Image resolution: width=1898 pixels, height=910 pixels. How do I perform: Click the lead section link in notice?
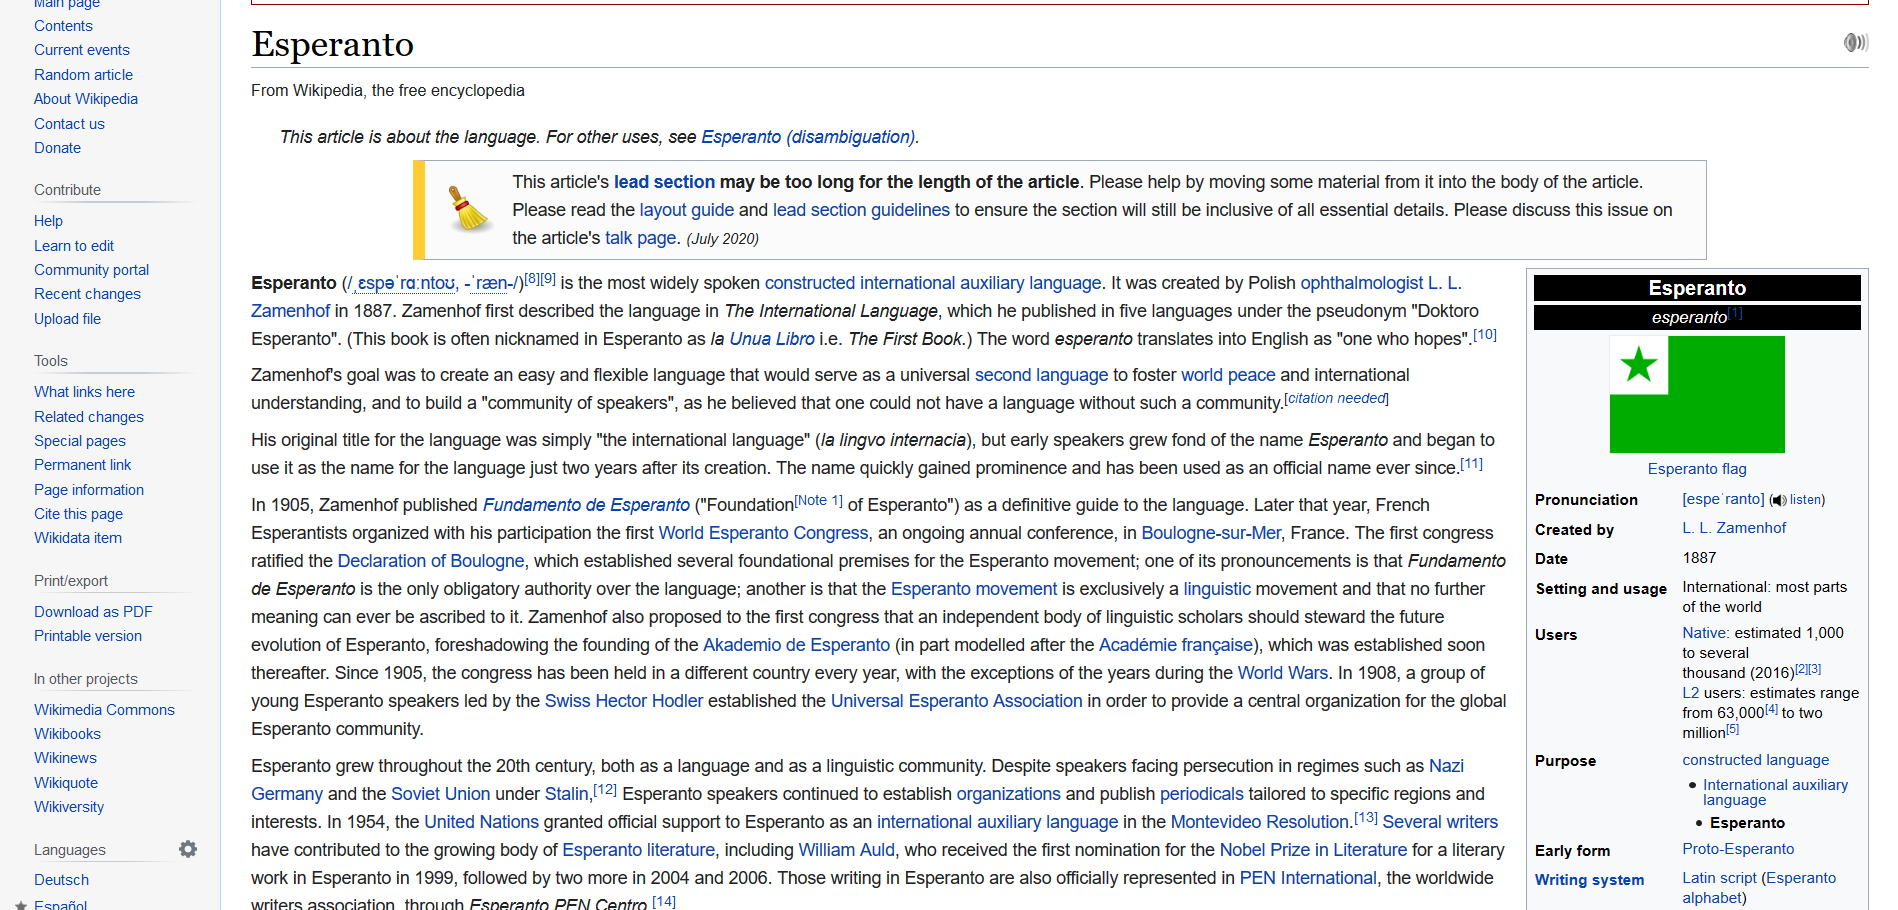[x=664, y=182]
